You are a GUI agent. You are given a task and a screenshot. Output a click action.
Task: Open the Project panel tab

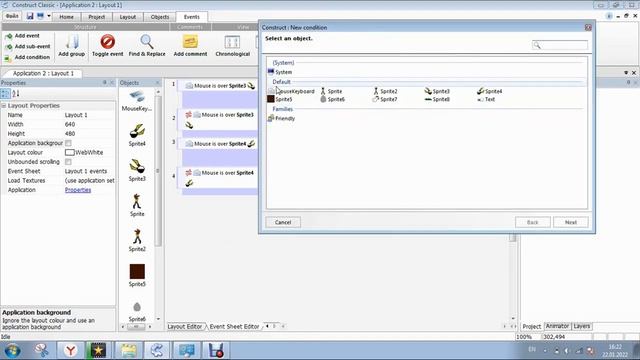coord(532,327)
